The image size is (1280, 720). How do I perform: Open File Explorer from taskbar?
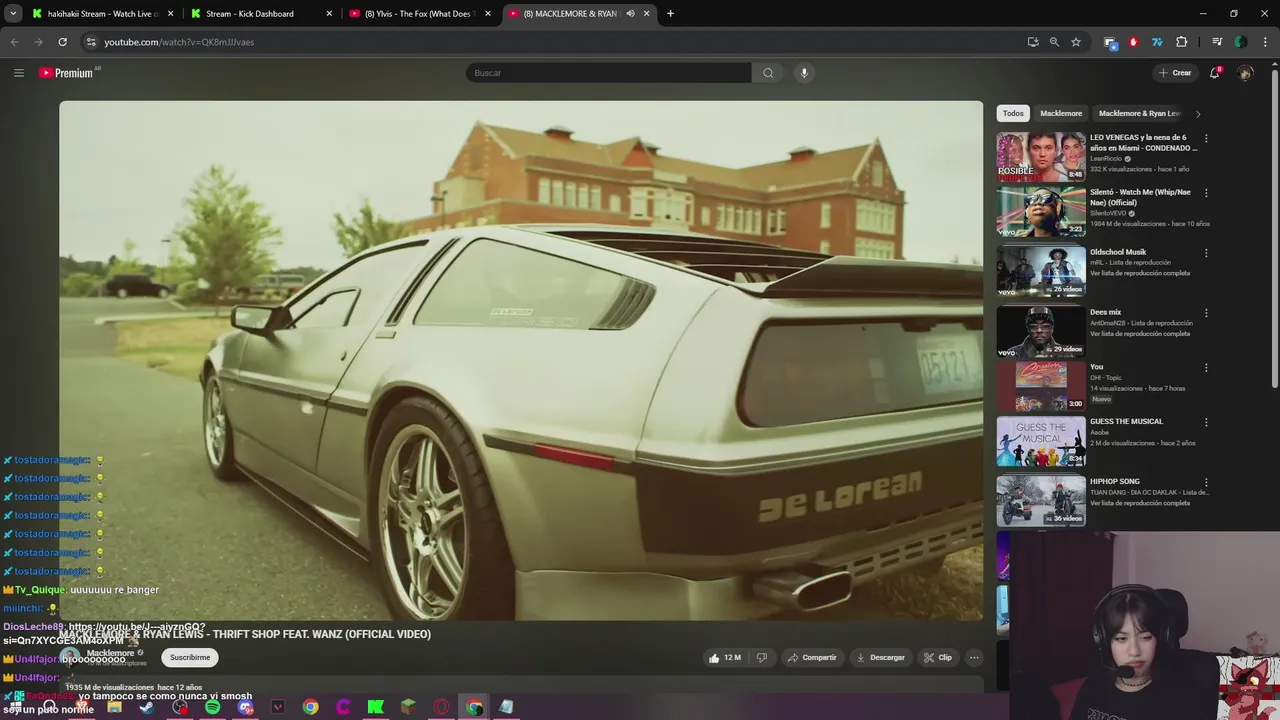(x=114, y=707)
